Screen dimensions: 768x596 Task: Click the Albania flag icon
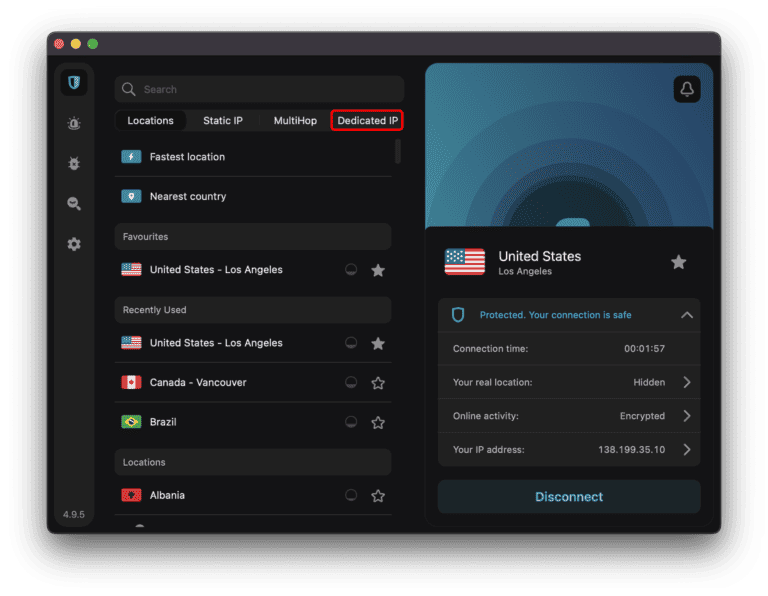pos(131,495)
